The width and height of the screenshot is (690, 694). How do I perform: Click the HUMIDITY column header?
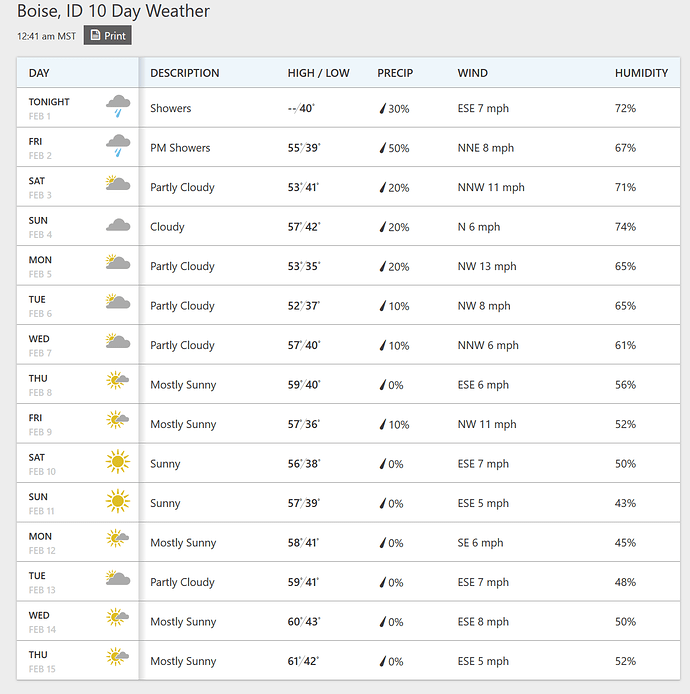641,73
